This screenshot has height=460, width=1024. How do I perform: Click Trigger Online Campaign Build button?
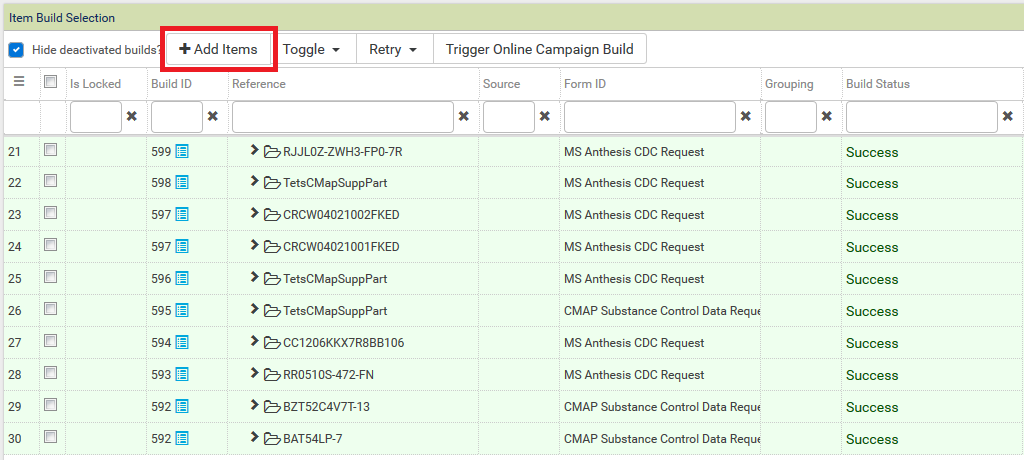(x=539, y=49)
